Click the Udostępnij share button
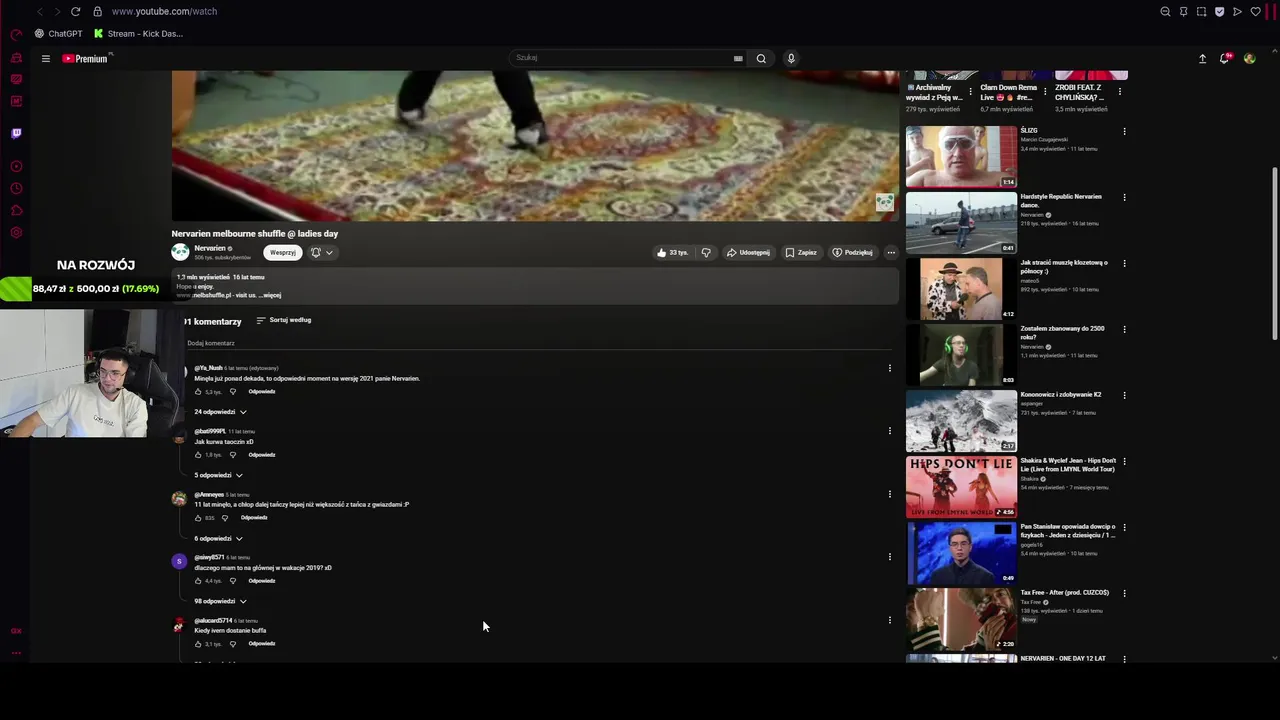1280x720 pixels. 748,252
